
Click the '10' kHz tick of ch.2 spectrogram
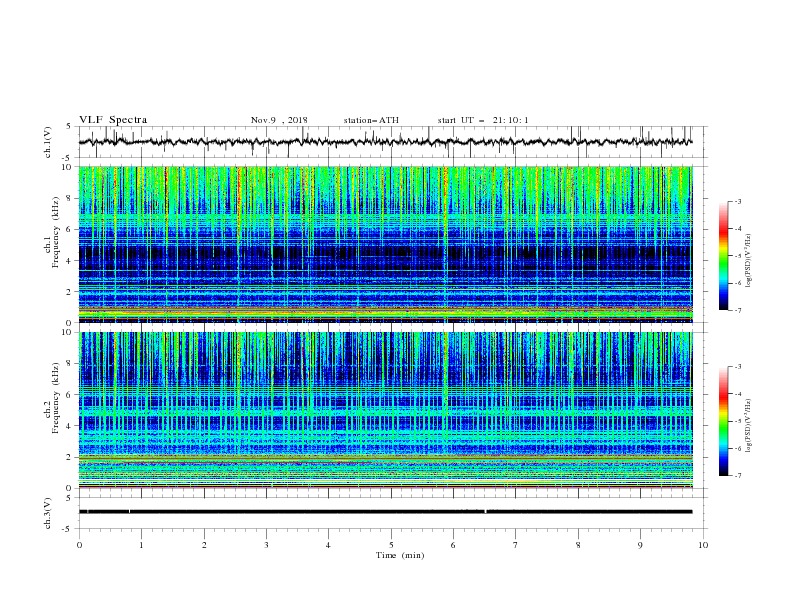[x=68, y=332]
